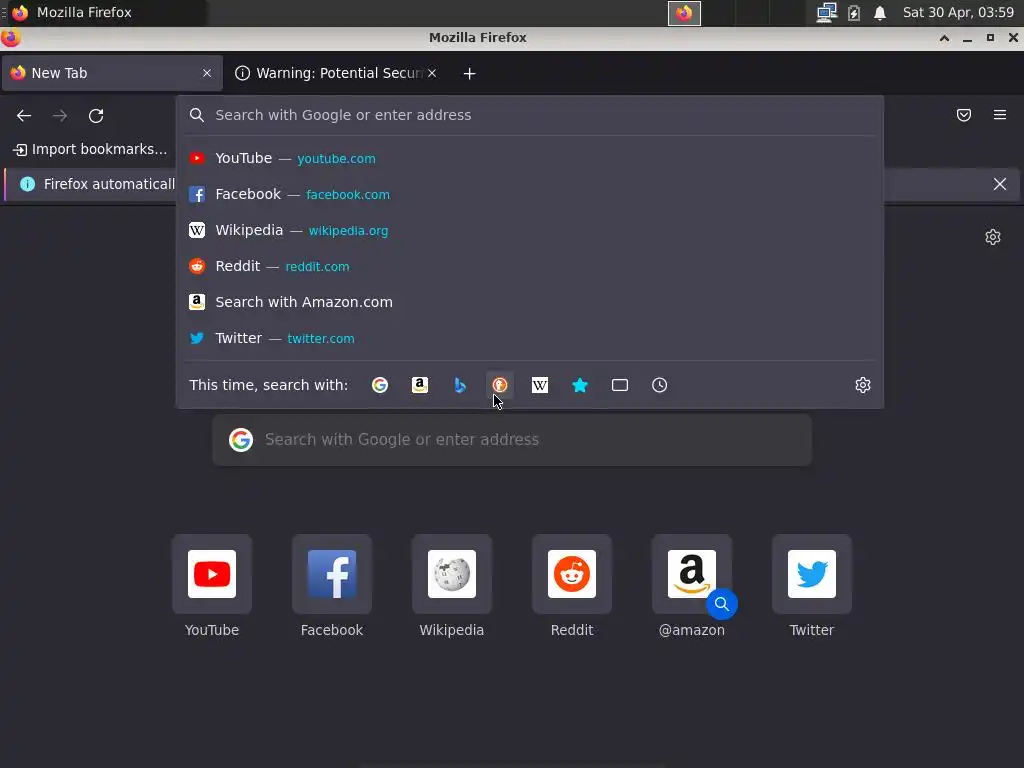The width and height of the screenshot is (1024, 768).
Task: Focus the URL bar address field
Action: [x=530, y=116]
